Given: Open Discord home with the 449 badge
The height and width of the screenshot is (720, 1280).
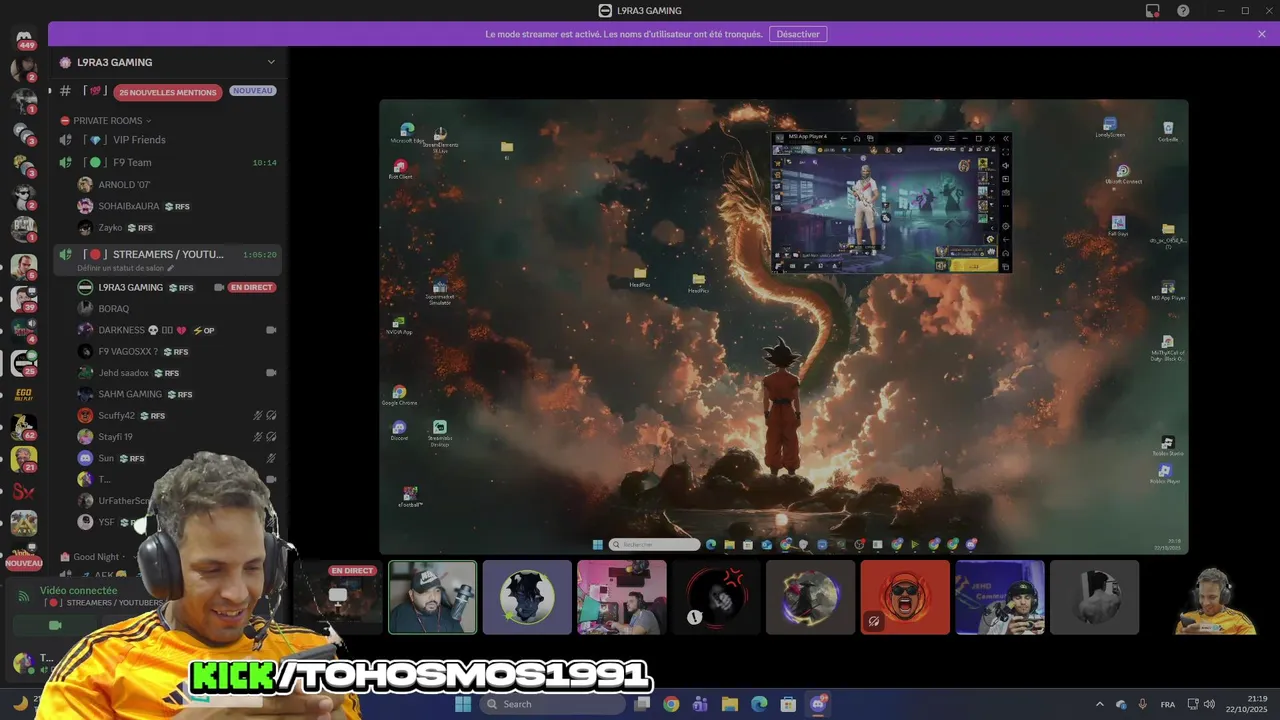Looking at the screenshot, I should pyautogui.click(x=24, y=39).
